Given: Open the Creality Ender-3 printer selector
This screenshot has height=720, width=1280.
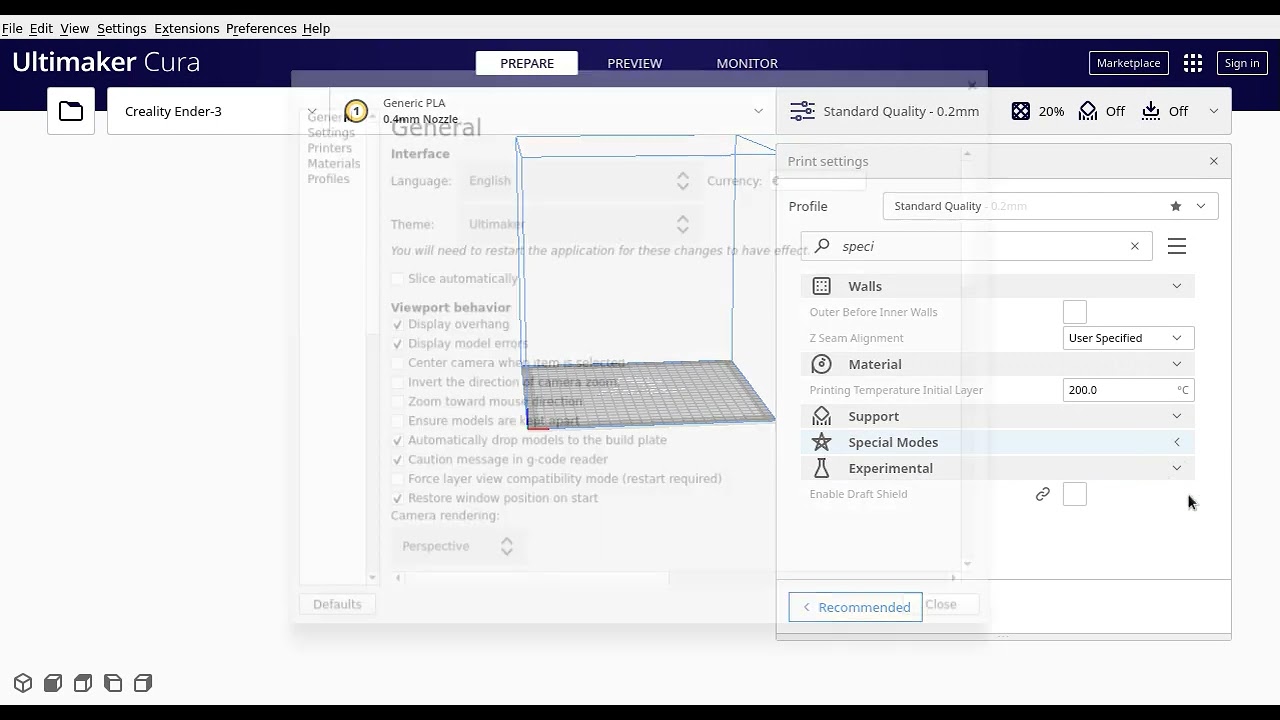Looking at the screenshot, I should pyautogui.click(x=218, y=111).
